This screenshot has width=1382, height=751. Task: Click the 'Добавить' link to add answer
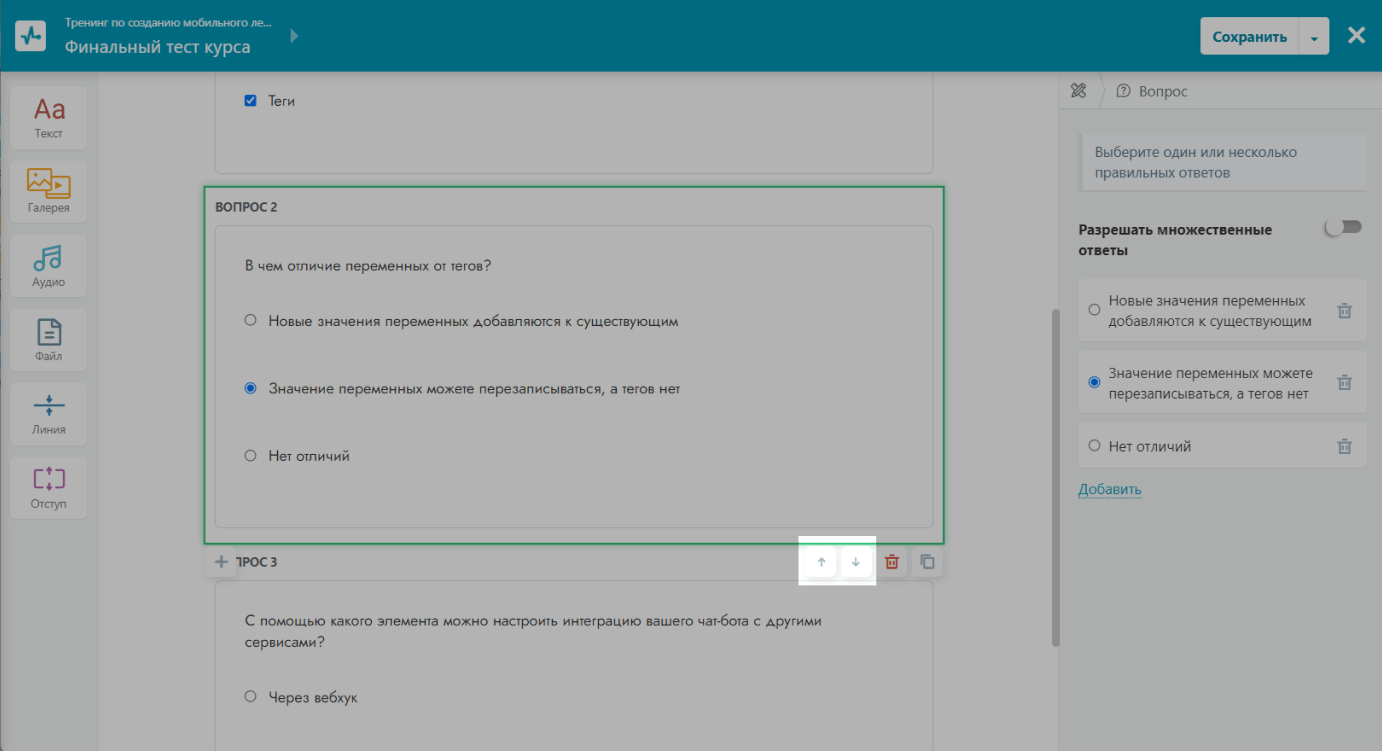coord(1109,489)
